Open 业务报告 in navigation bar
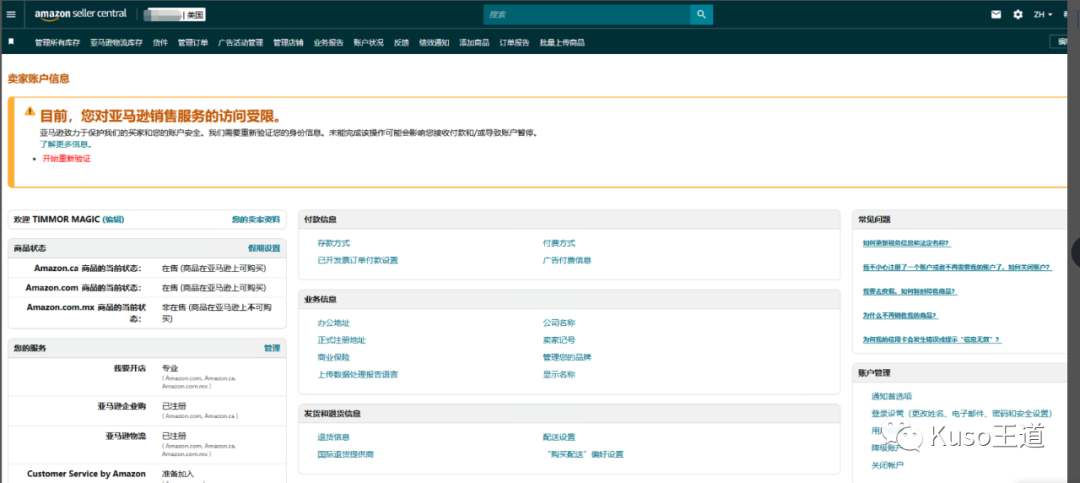The width and height of the screenshot is (1080, 483). pos(329,43)
